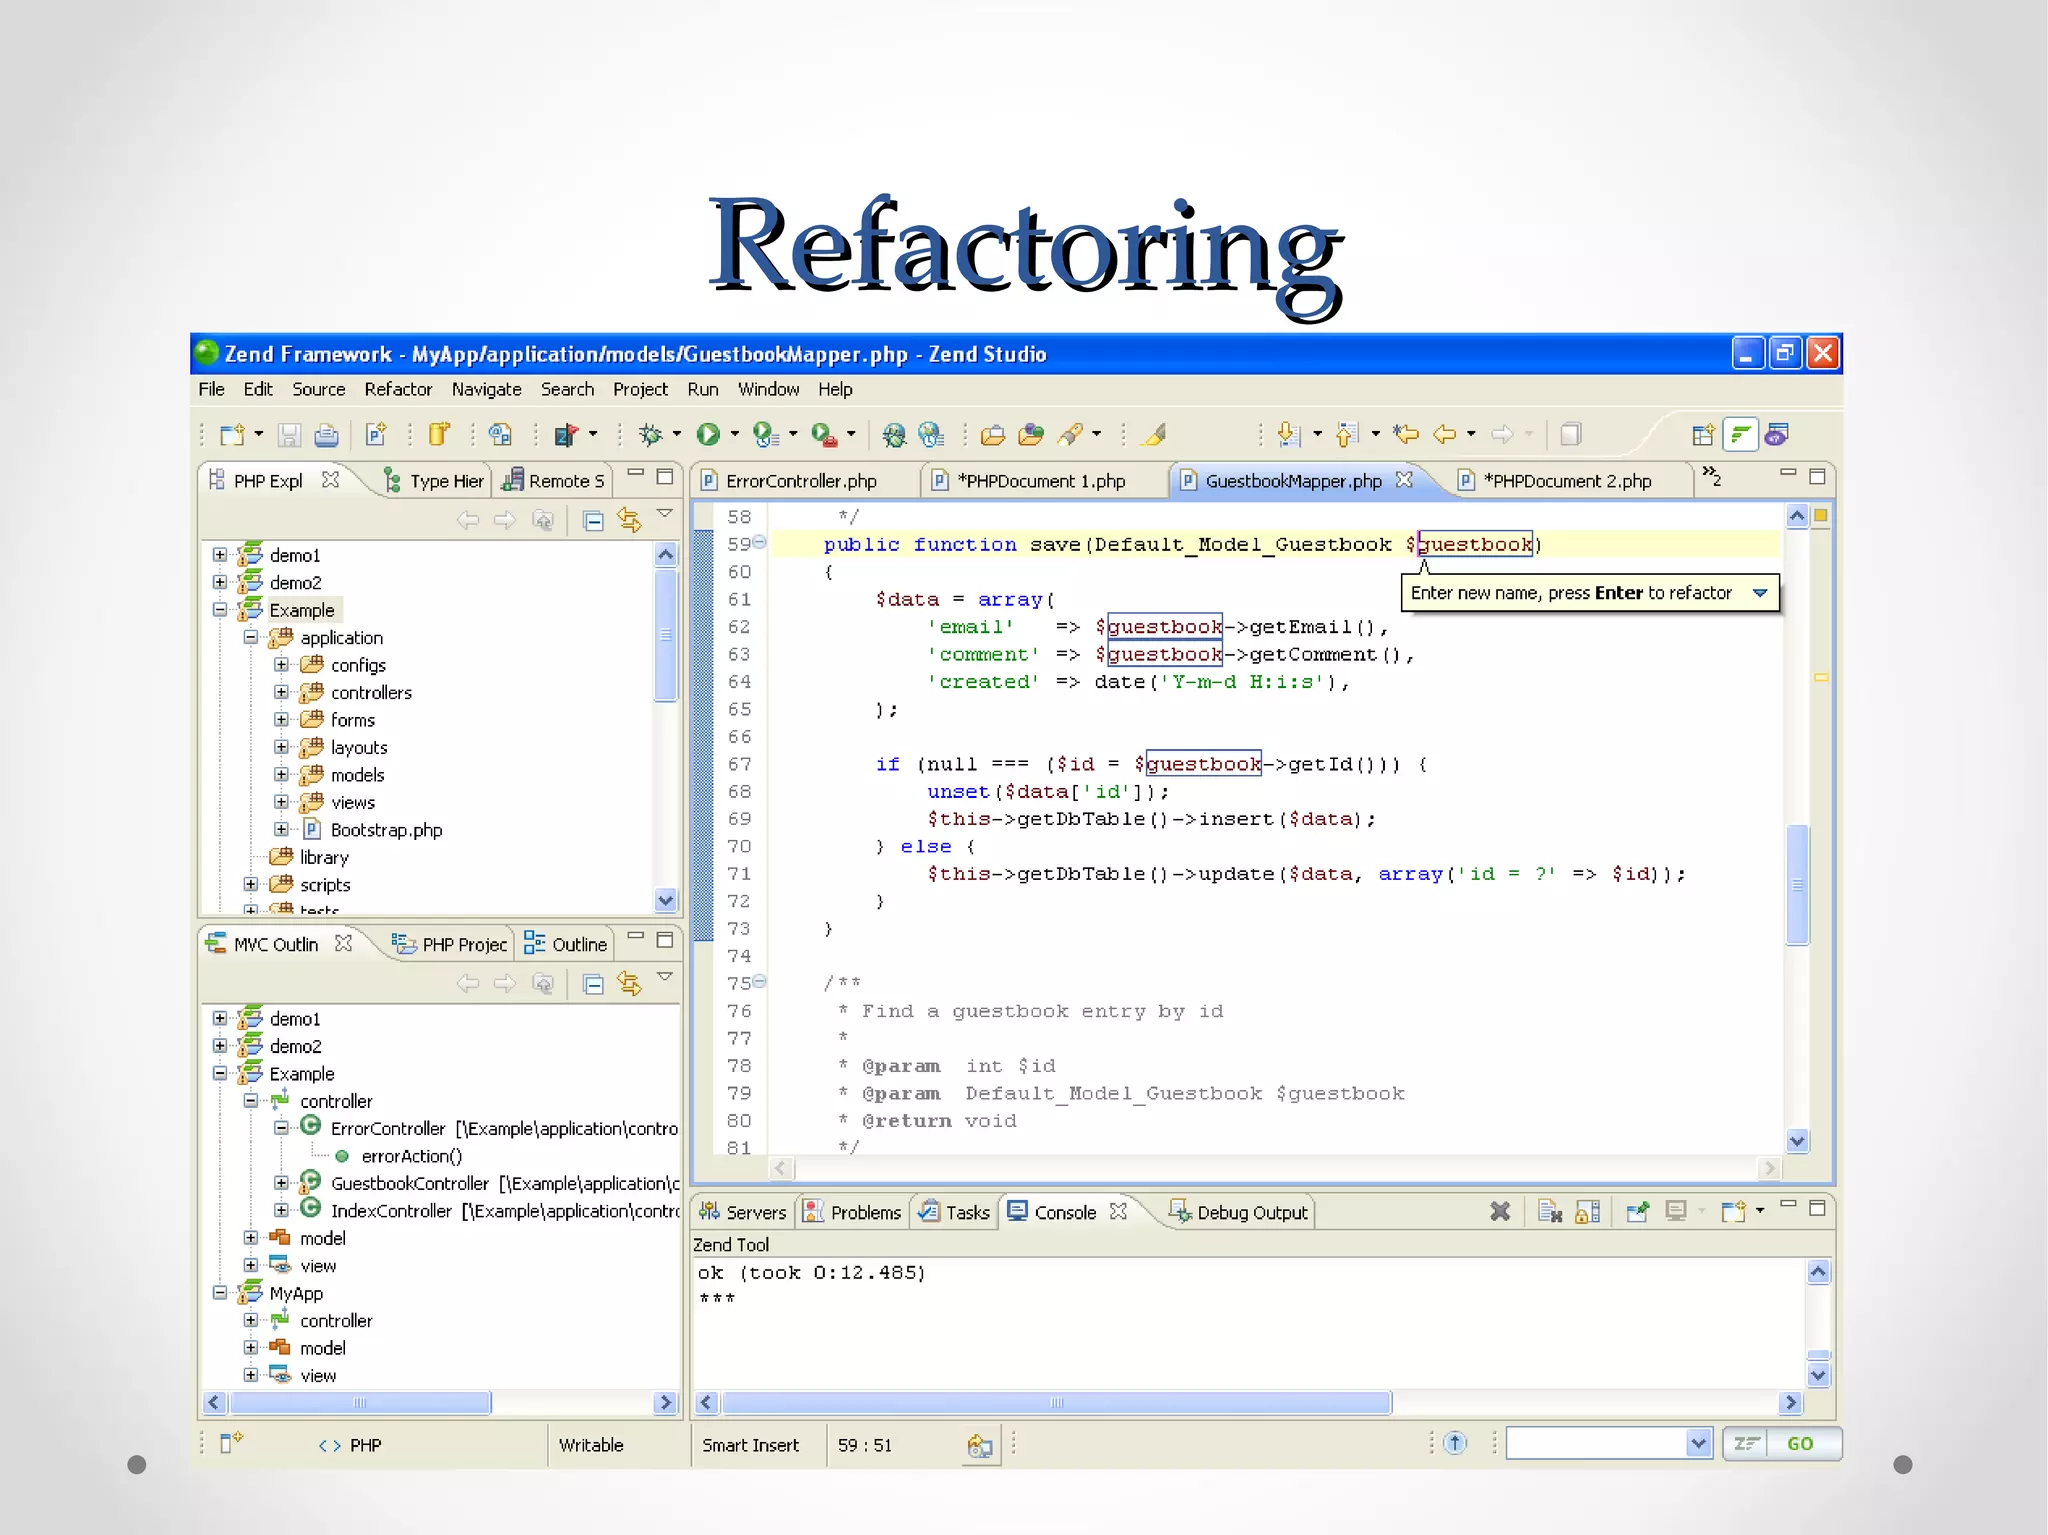This screenshot has width=2048, height=1535.
Task: Select the layouts folder
Action: (359, 747)
